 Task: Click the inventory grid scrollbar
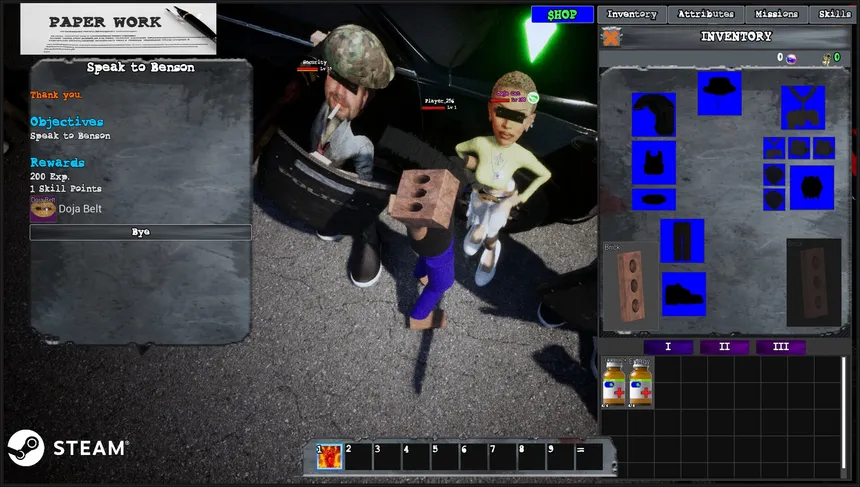845,411
